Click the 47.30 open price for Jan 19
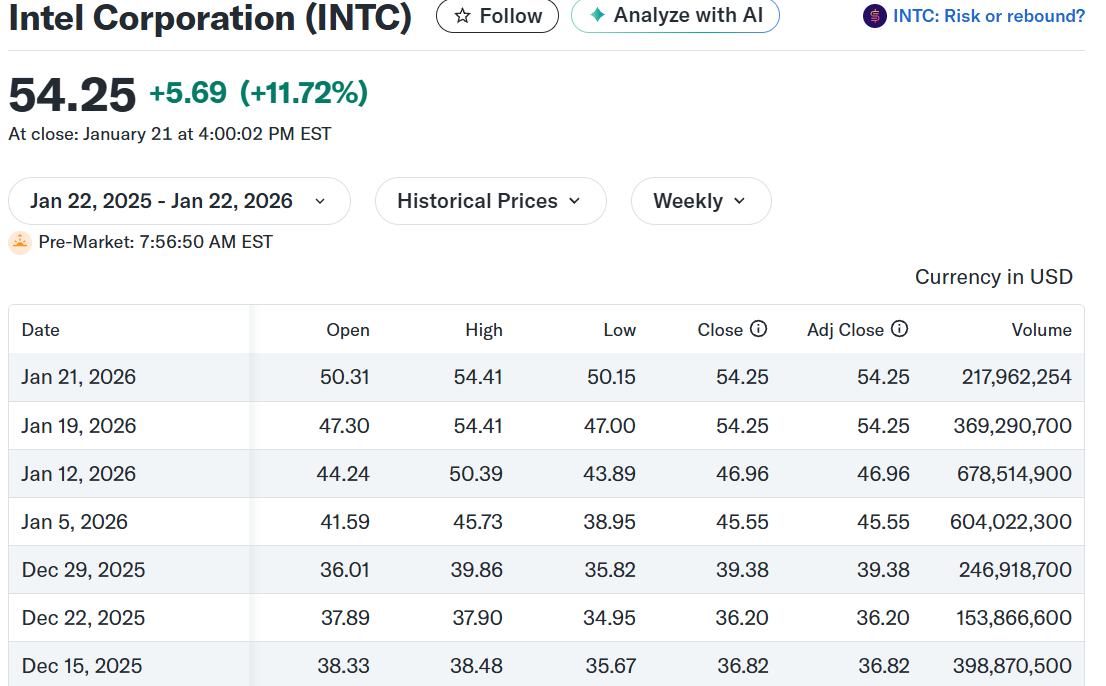The image size is (1106, 686). click(x=344, y=426)
